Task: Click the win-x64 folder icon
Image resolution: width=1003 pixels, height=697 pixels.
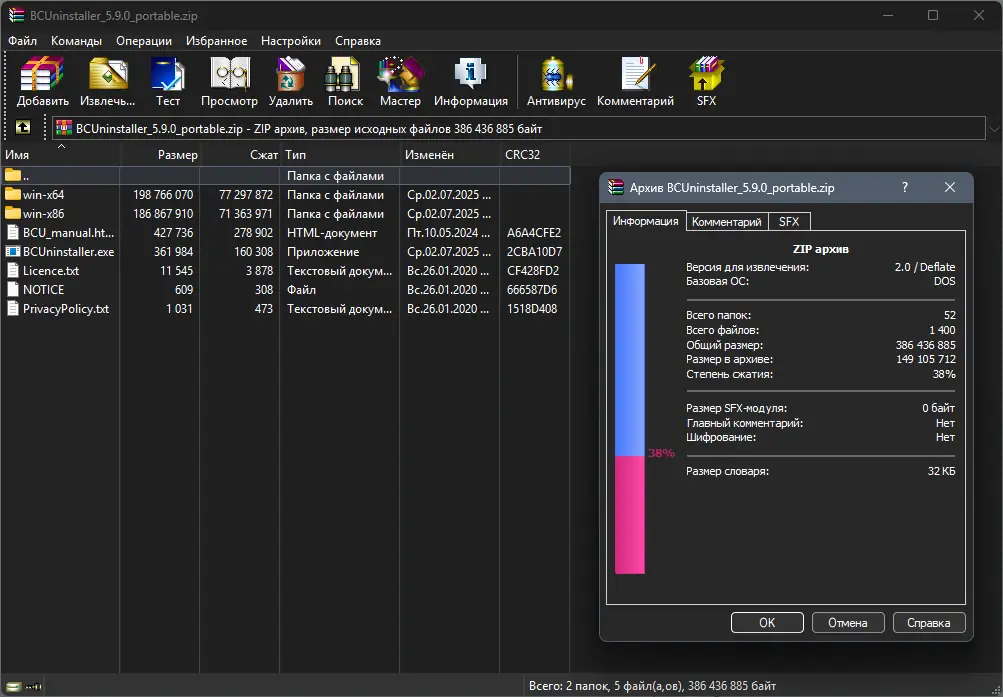Action: click(13, 194)
